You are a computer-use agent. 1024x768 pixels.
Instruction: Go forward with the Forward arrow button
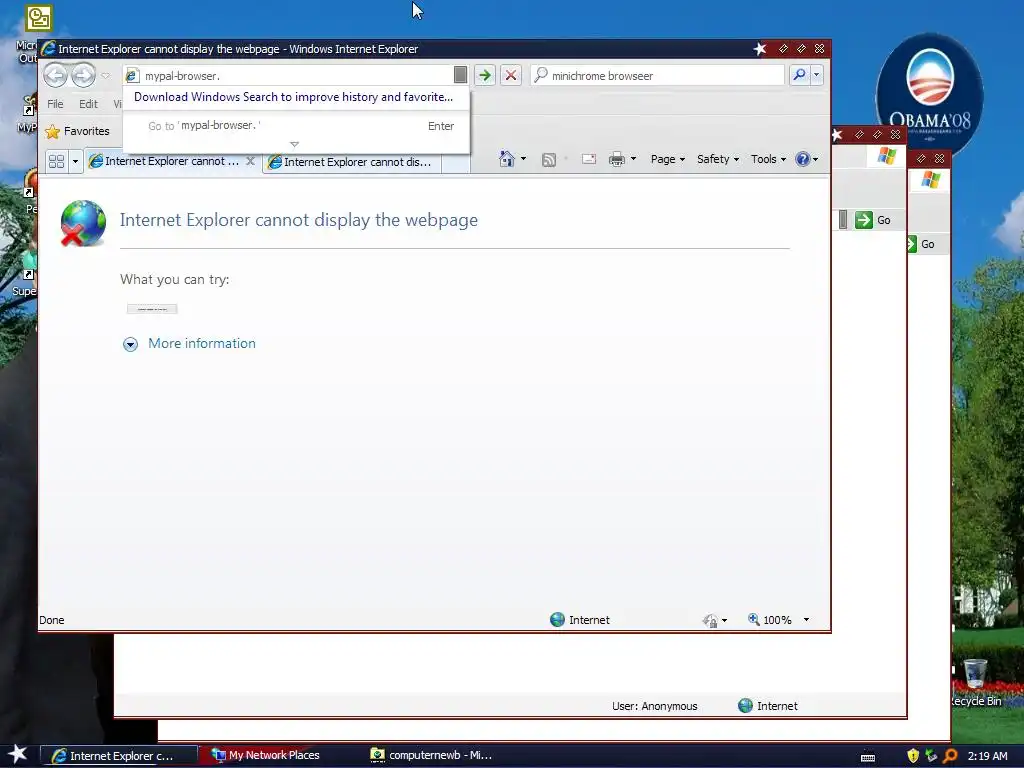click(x=83, y=76)
